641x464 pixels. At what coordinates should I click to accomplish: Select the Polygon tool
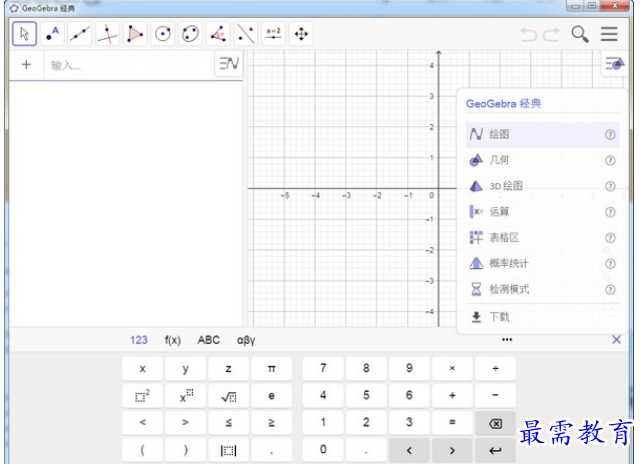click(135, 34)
